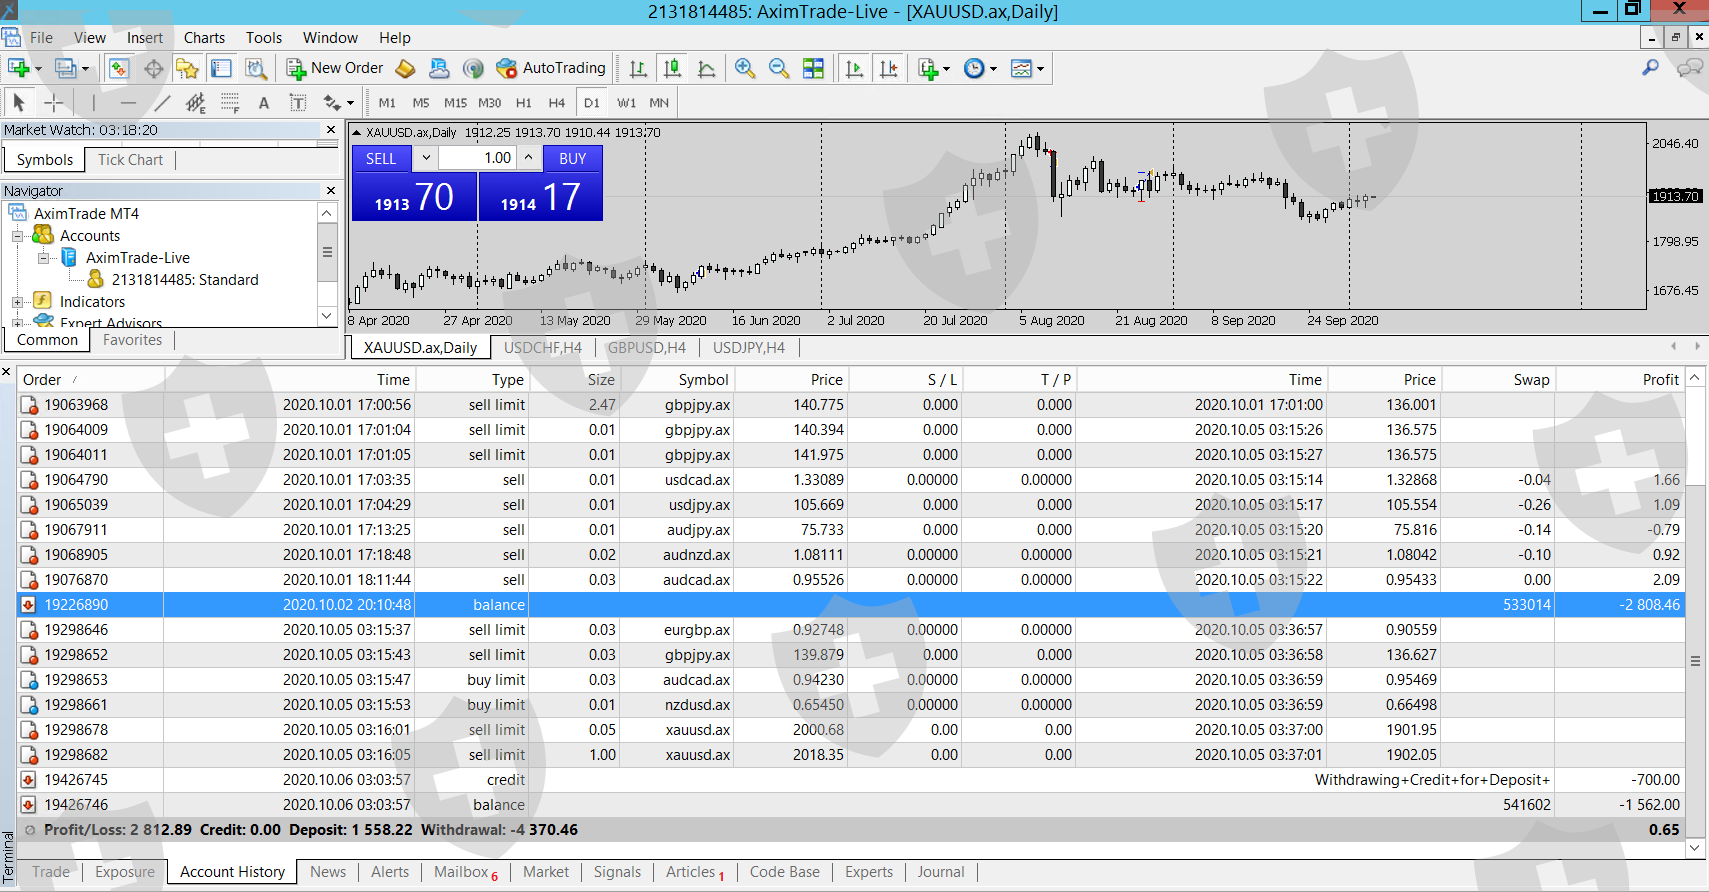This screenshot has height=892, width=1709.
Task: Select the Fibonacci retracement tool
Action: coord(230,102)
